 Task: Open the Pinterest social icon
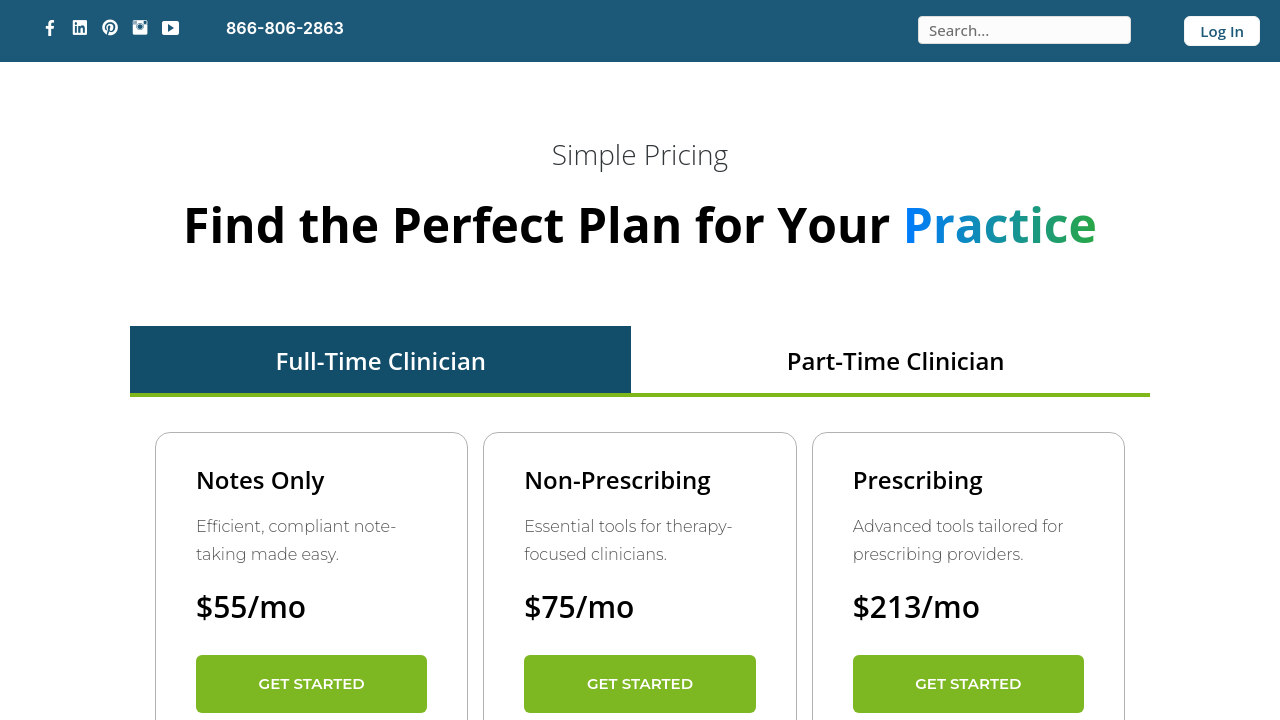[110, 28]
